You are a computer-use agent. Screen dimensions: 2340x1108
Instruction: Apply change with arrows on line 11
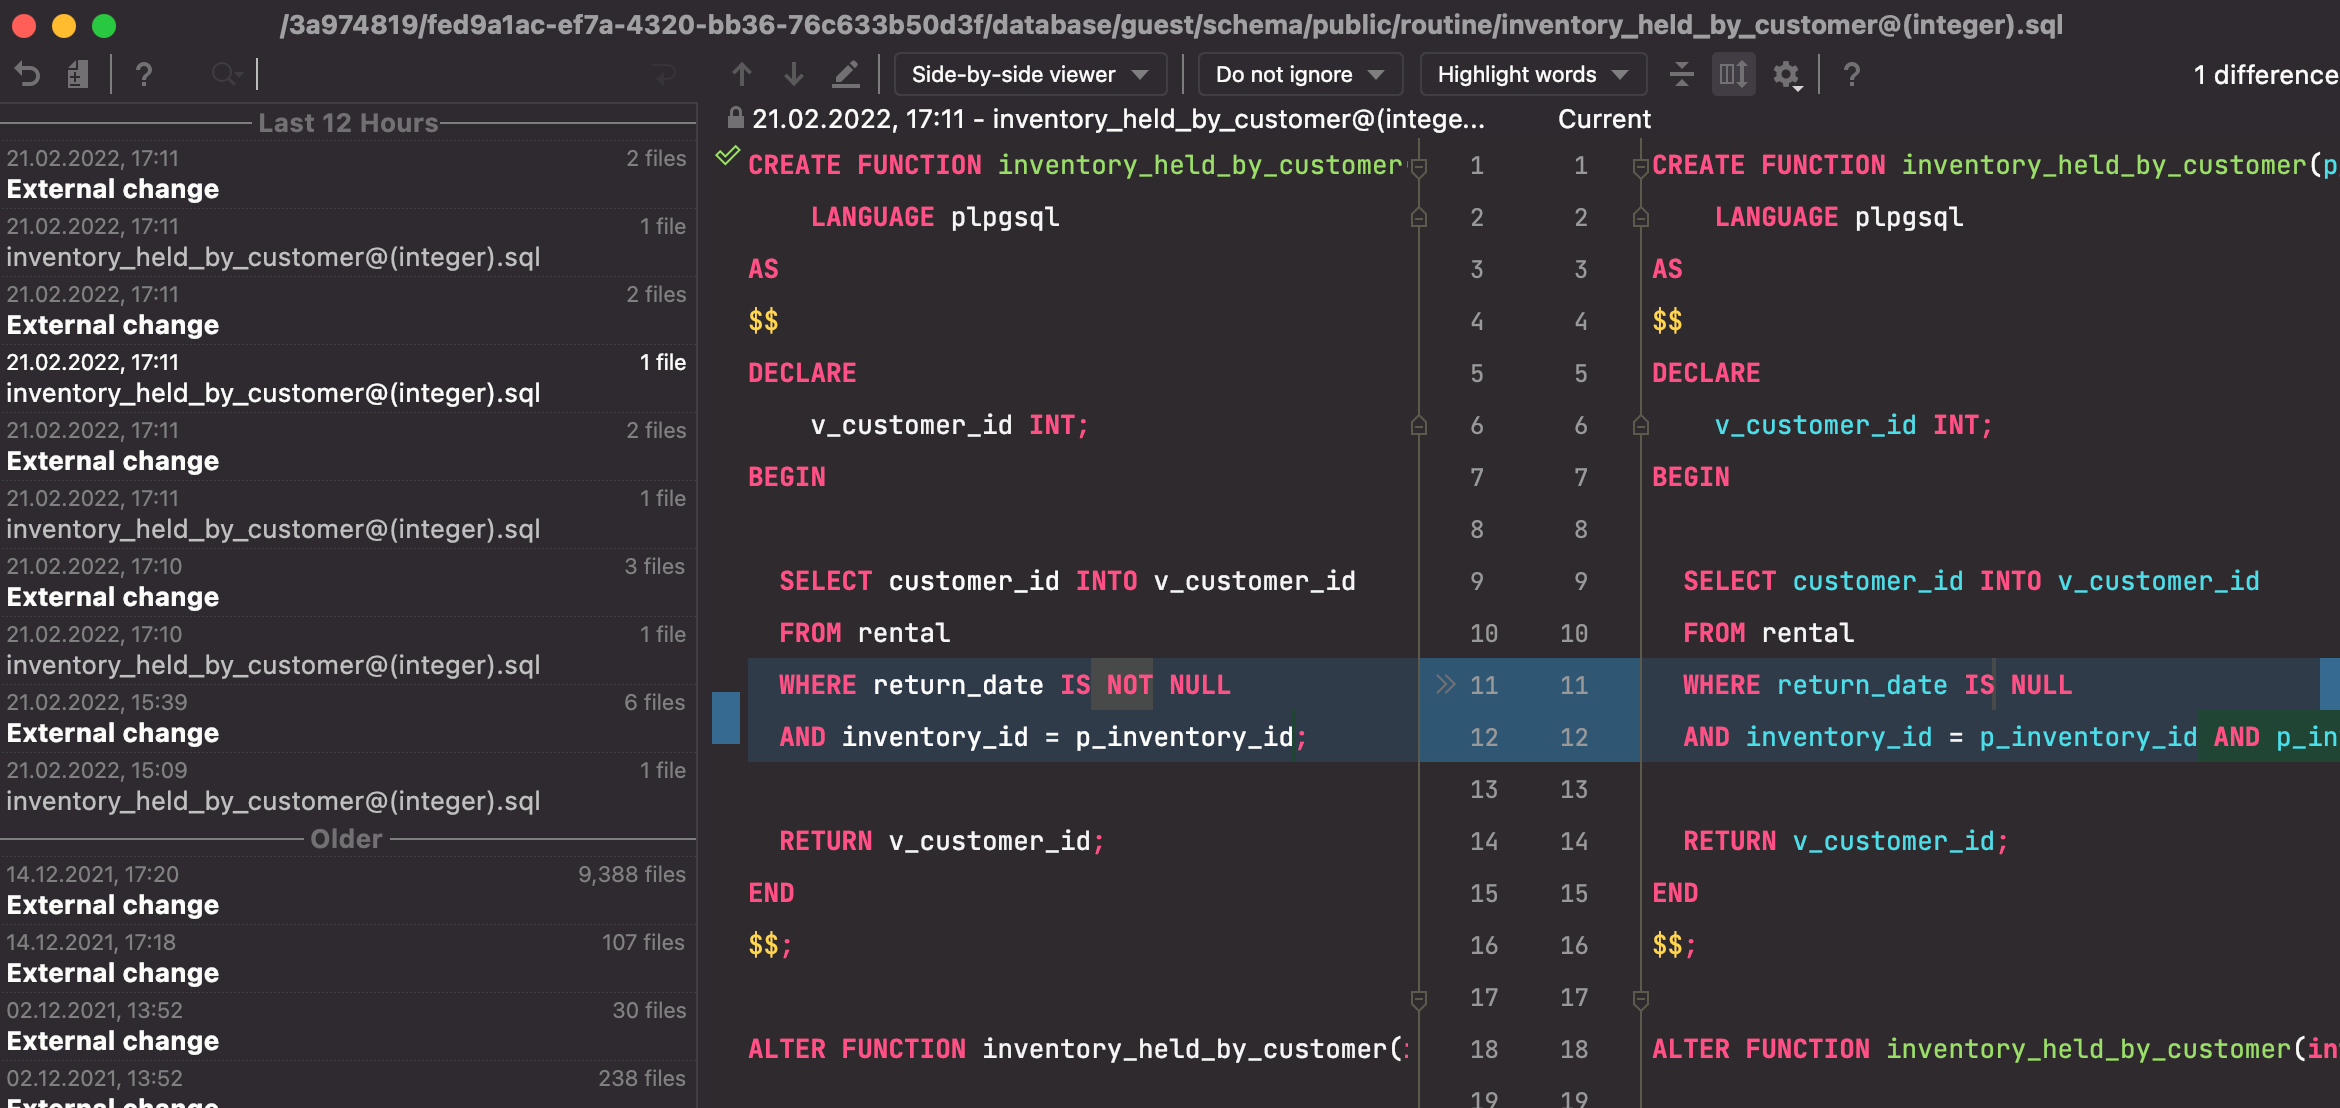coord(1445,684)
